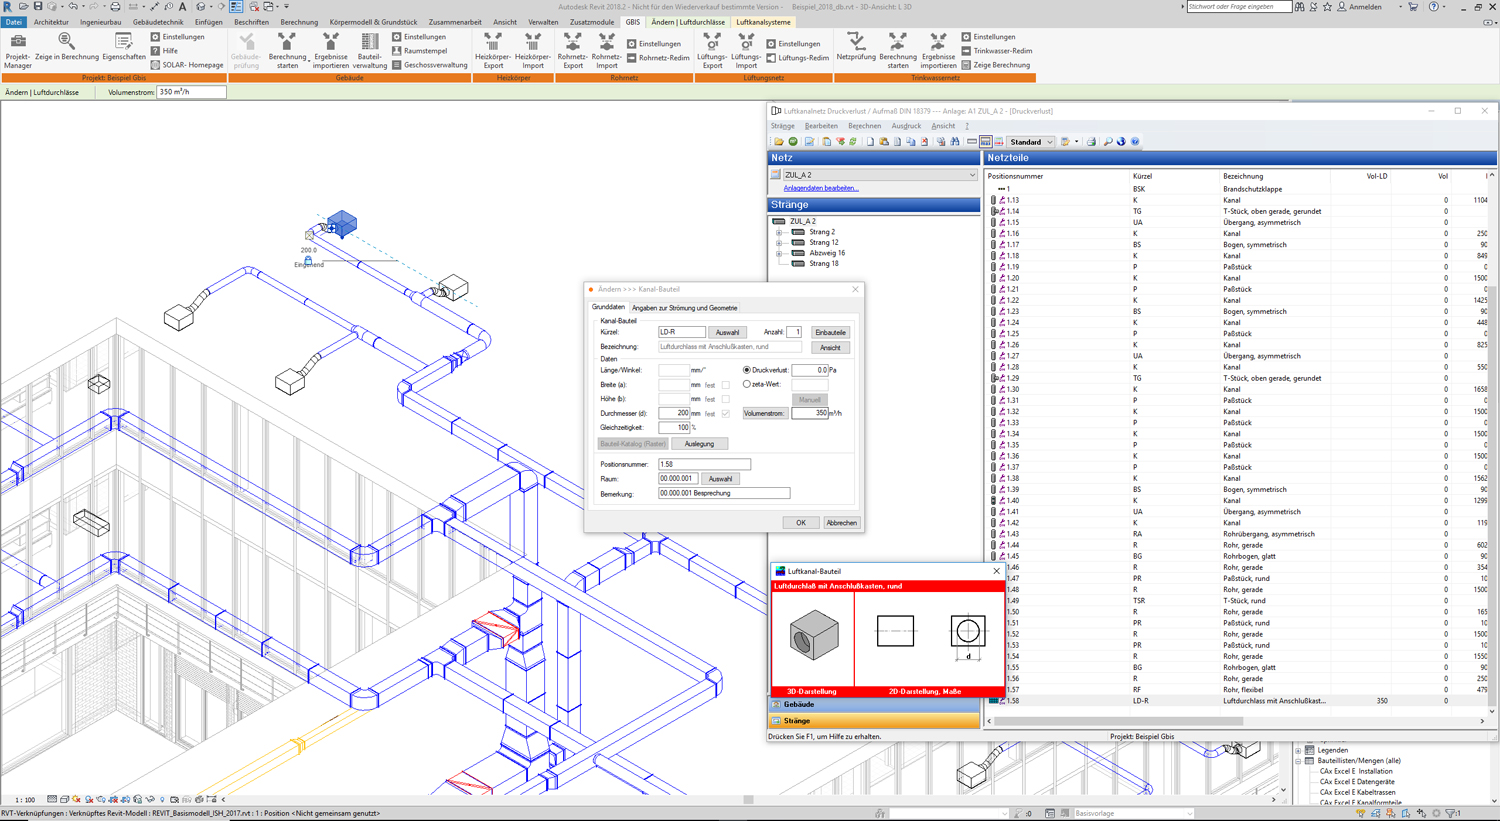Click Abbrechen in the Kanal-Bauteil dialog

point(841,523)
